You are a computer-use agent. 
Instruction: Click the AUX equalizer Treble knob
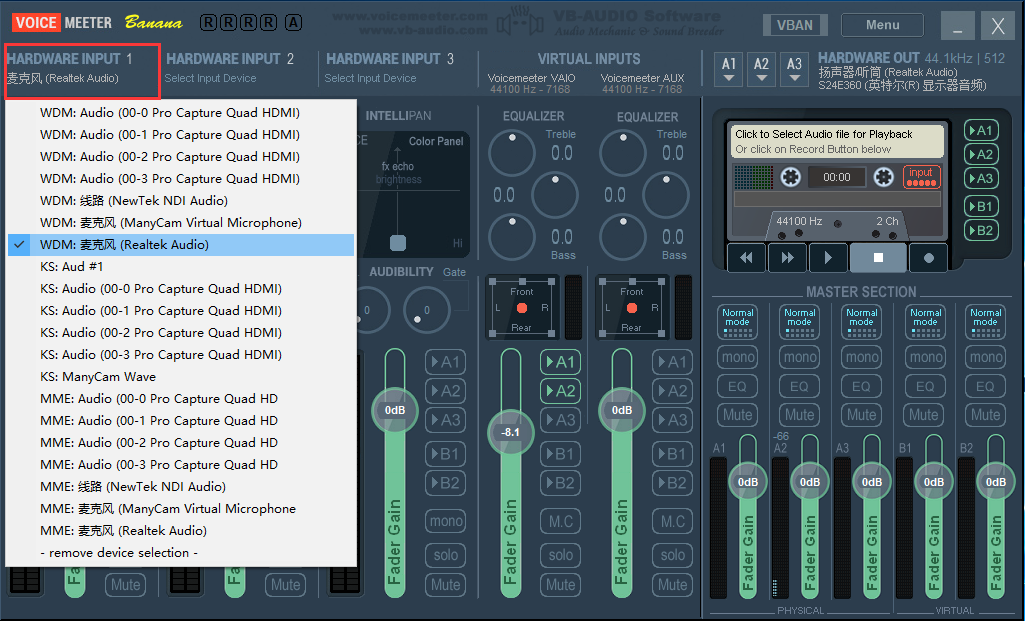click(x=623, y=153)
